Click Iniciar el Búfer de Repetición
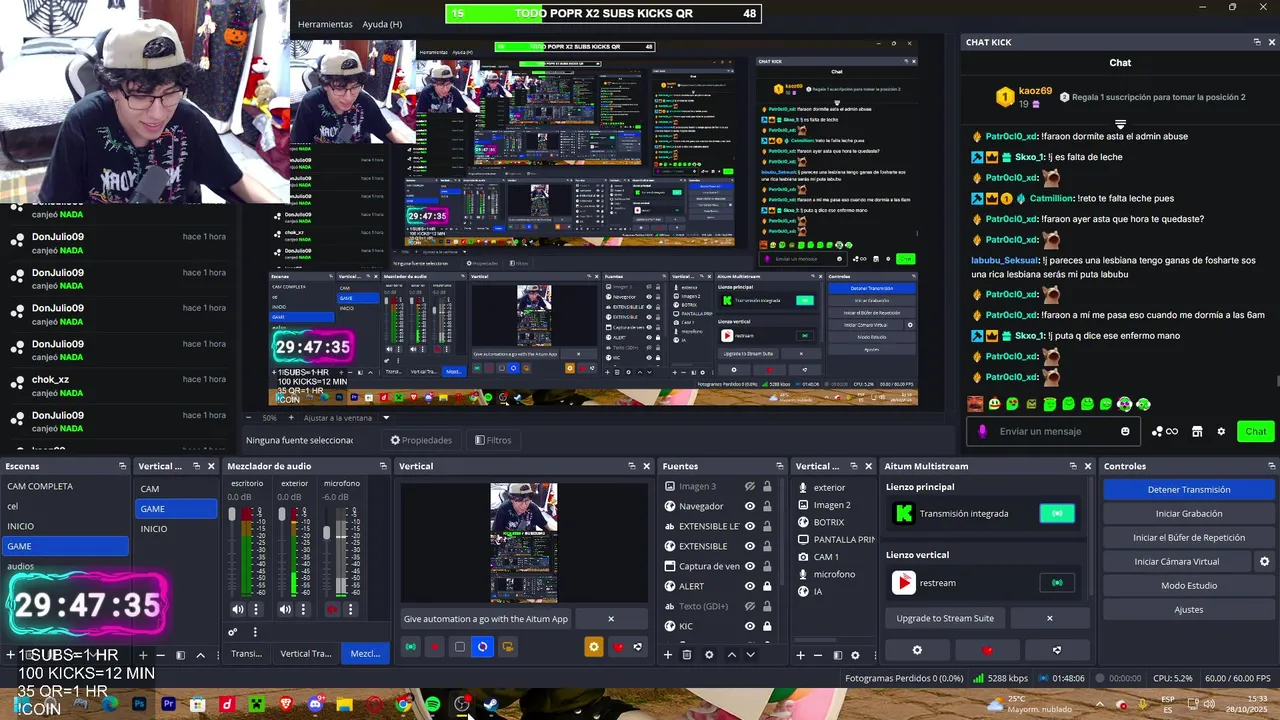This screenshot has height=720, width=1280. pos(1189,538)
